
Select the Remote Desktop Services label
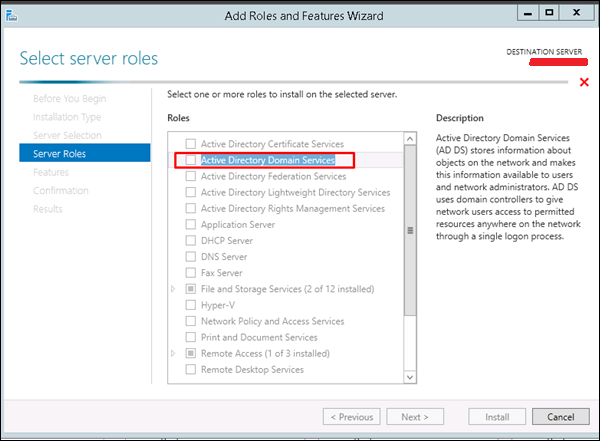pos(252,370)
